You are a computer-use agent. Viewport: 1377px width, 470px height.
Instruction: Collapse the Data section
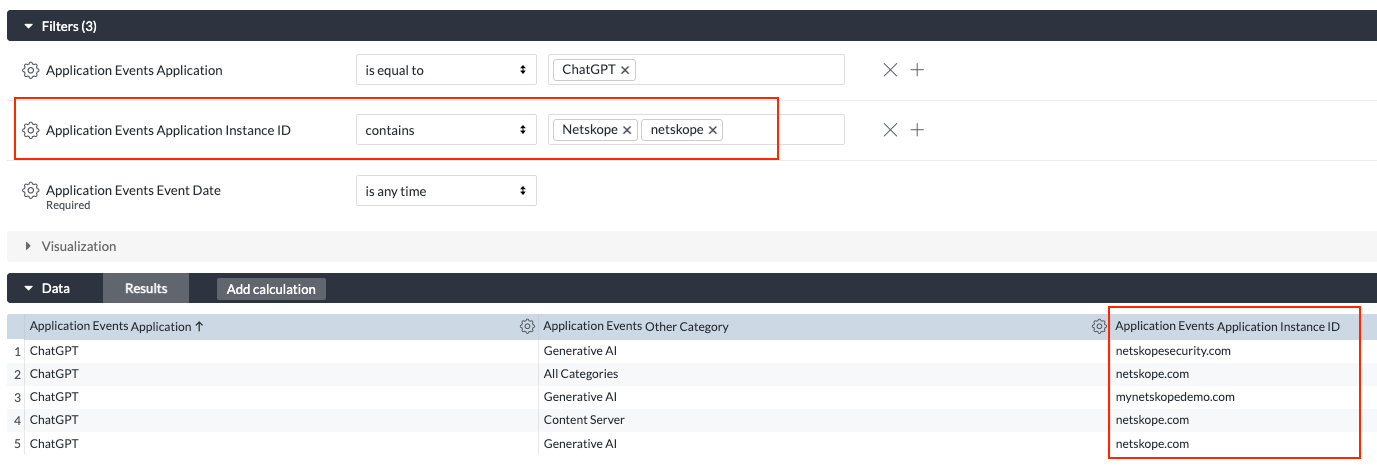point(29,288)
